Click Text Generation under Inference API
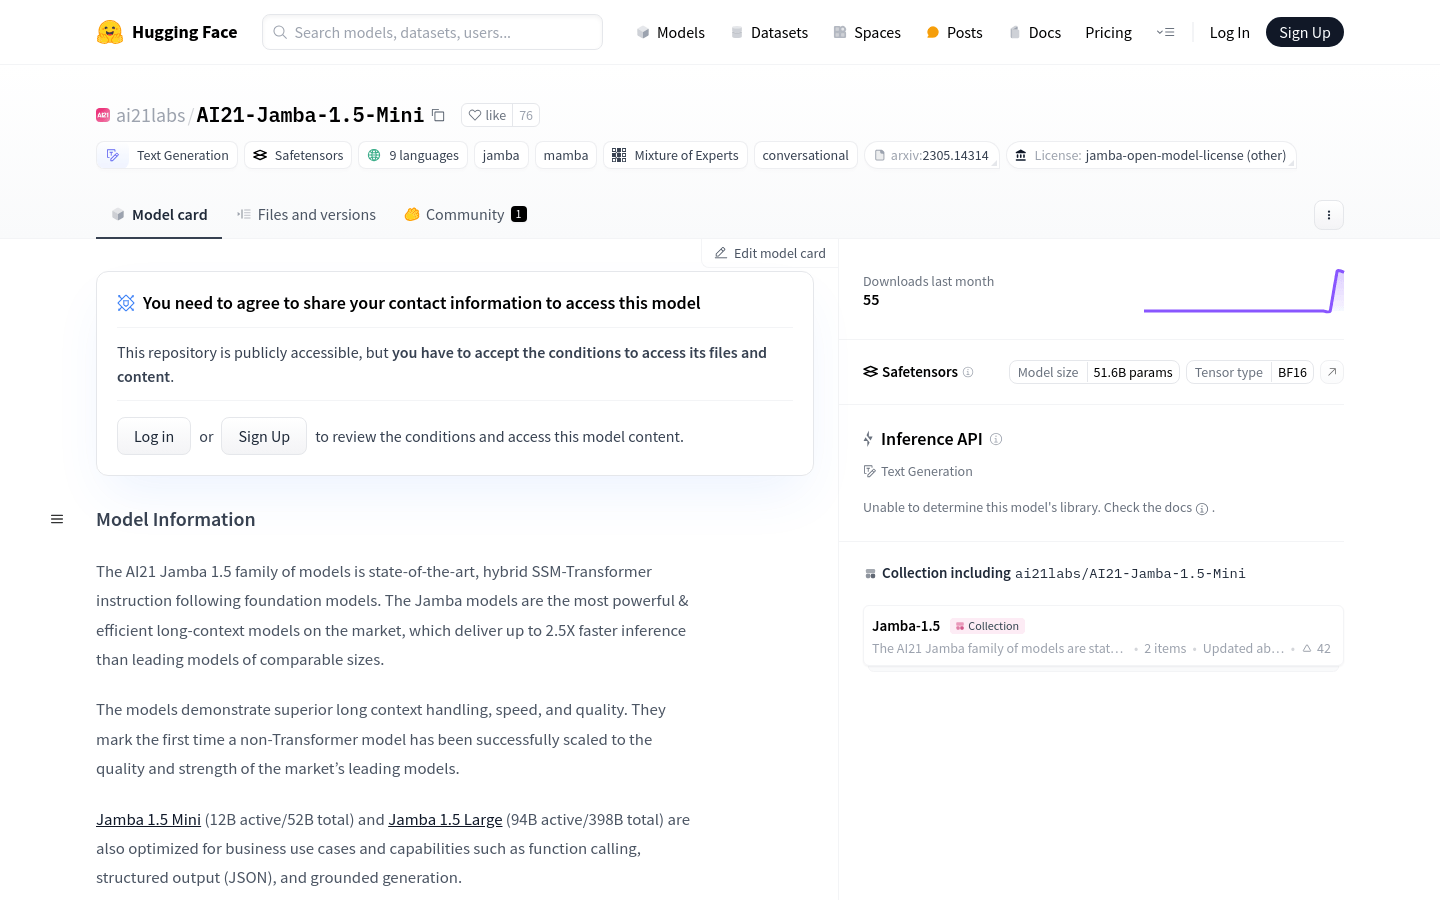This screenshot has width=1440, height=900. click(x=918, y=471)
